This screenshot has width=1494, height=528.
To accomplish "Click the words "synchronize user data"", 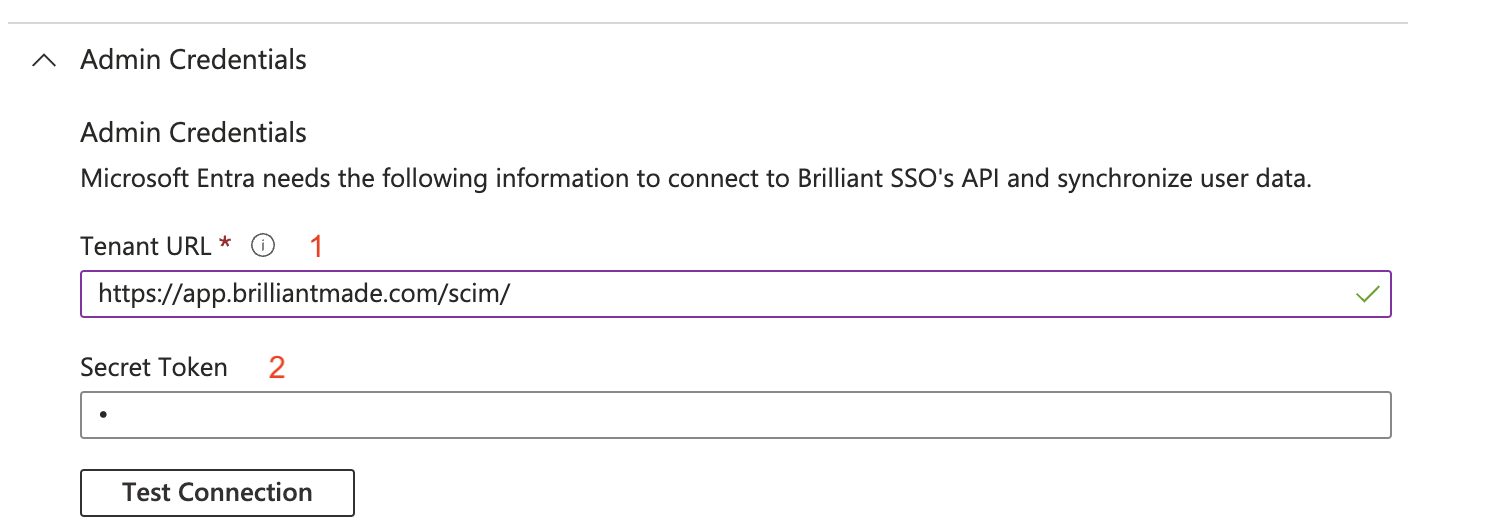I will pos(1181,181).
